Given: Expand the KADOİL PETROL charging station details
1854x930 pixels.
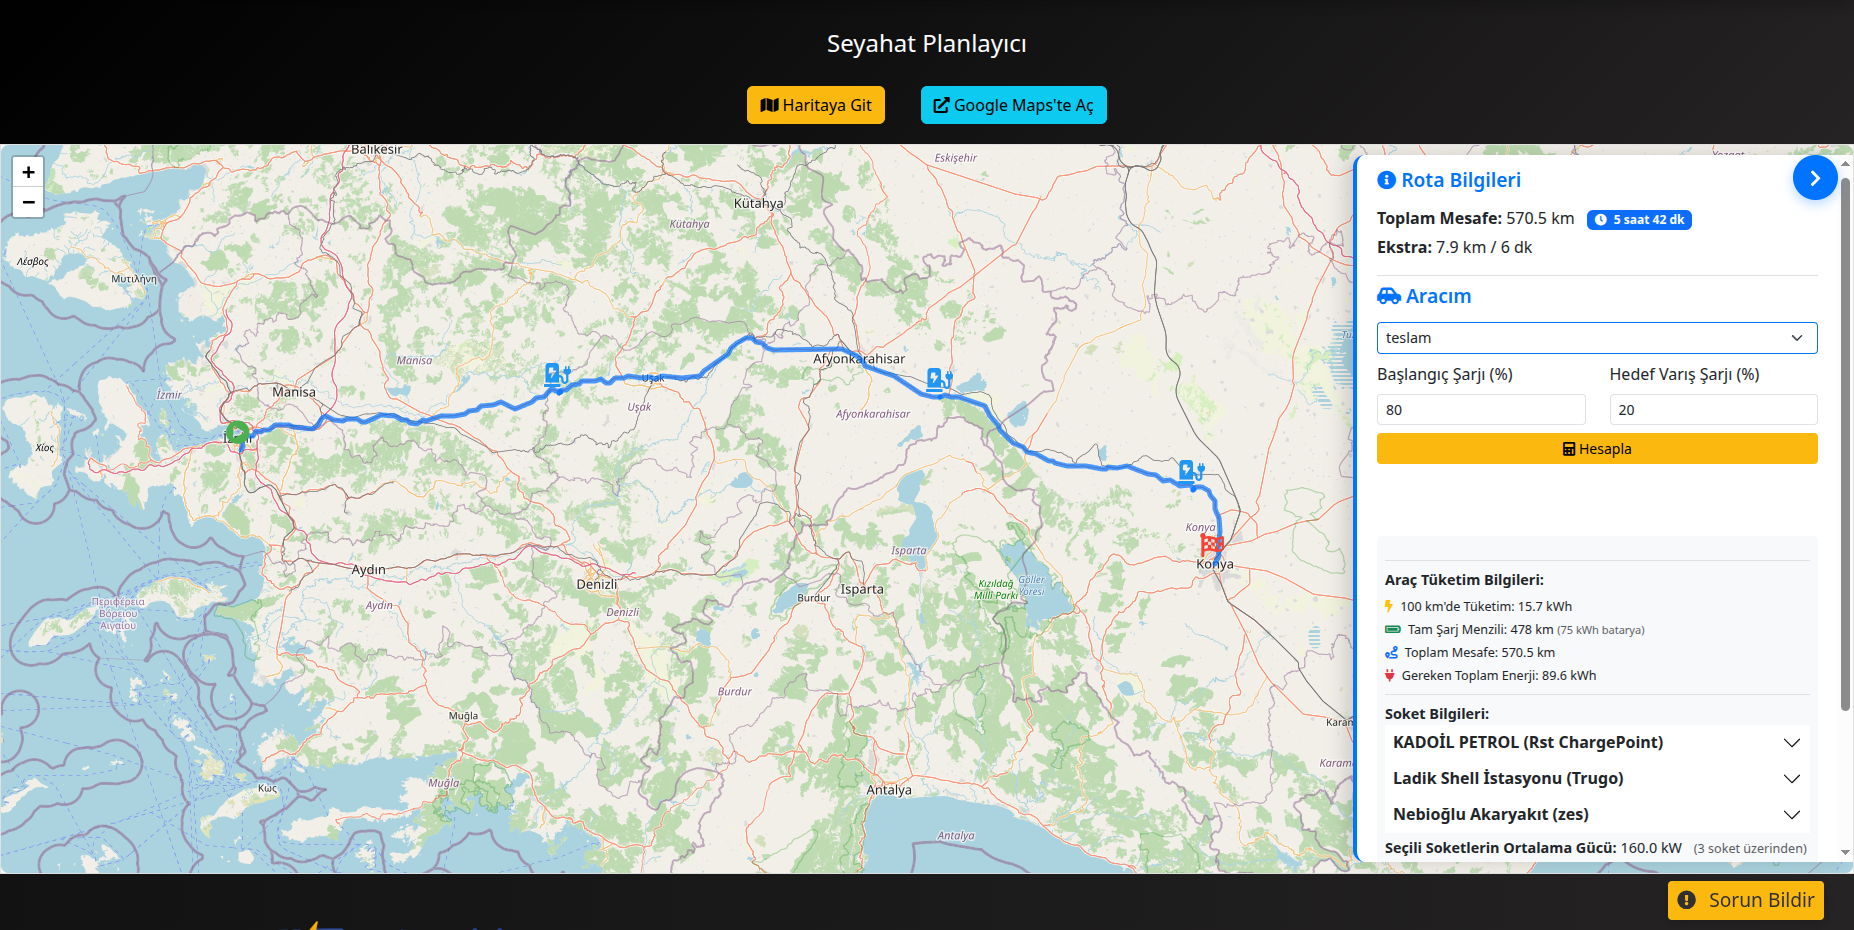Looking at the screenshot, I should point(1596,742).
